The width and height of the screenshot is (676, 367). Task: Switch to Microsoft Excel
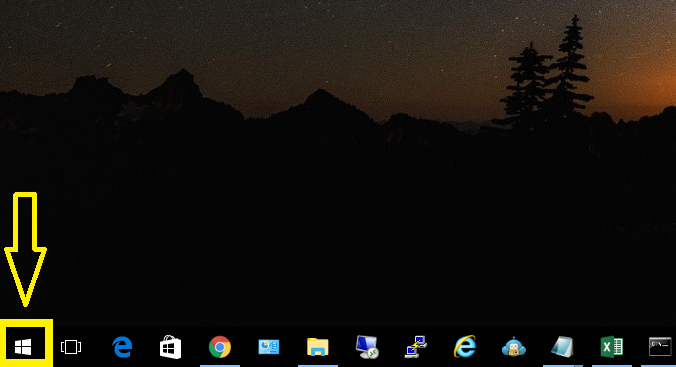click(x=611, y=347)
